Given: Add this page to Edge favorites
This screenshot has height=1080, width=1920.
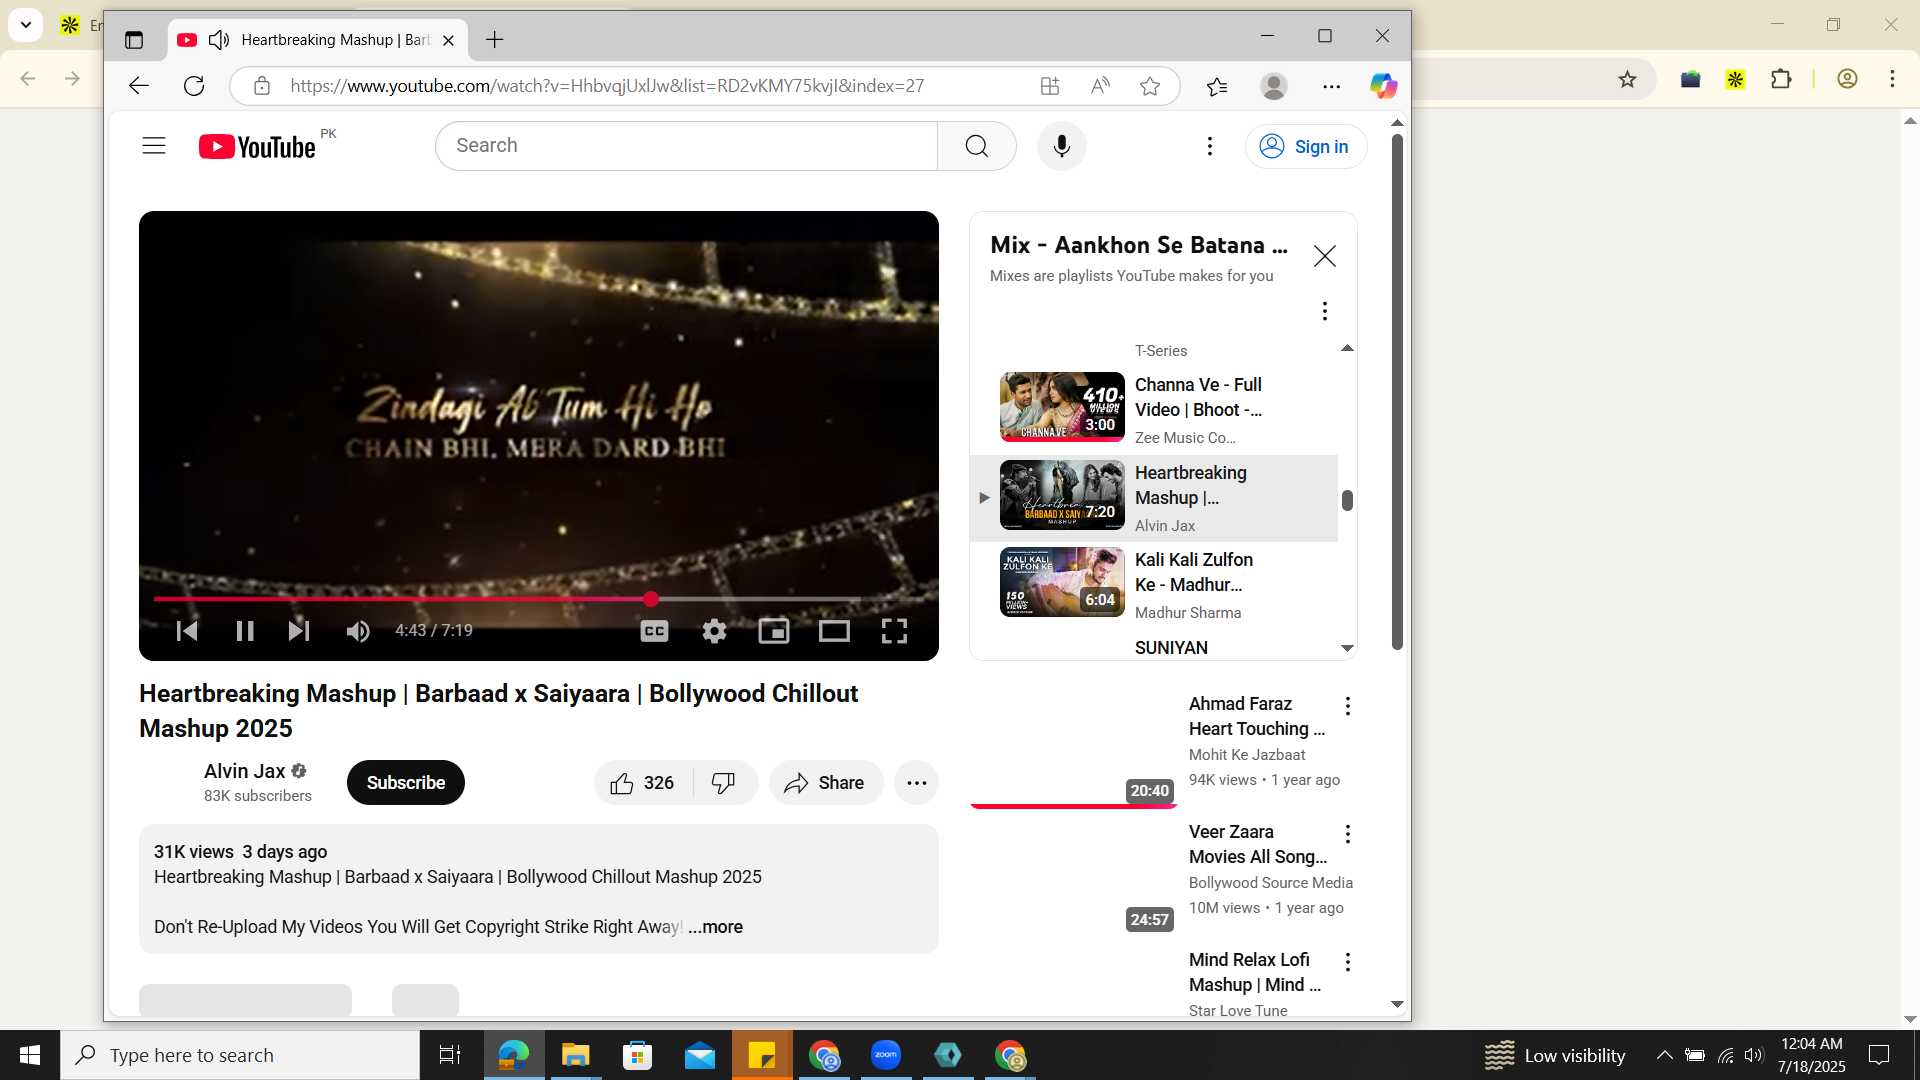Looking at the screenshot, I should click(1150, 86).
